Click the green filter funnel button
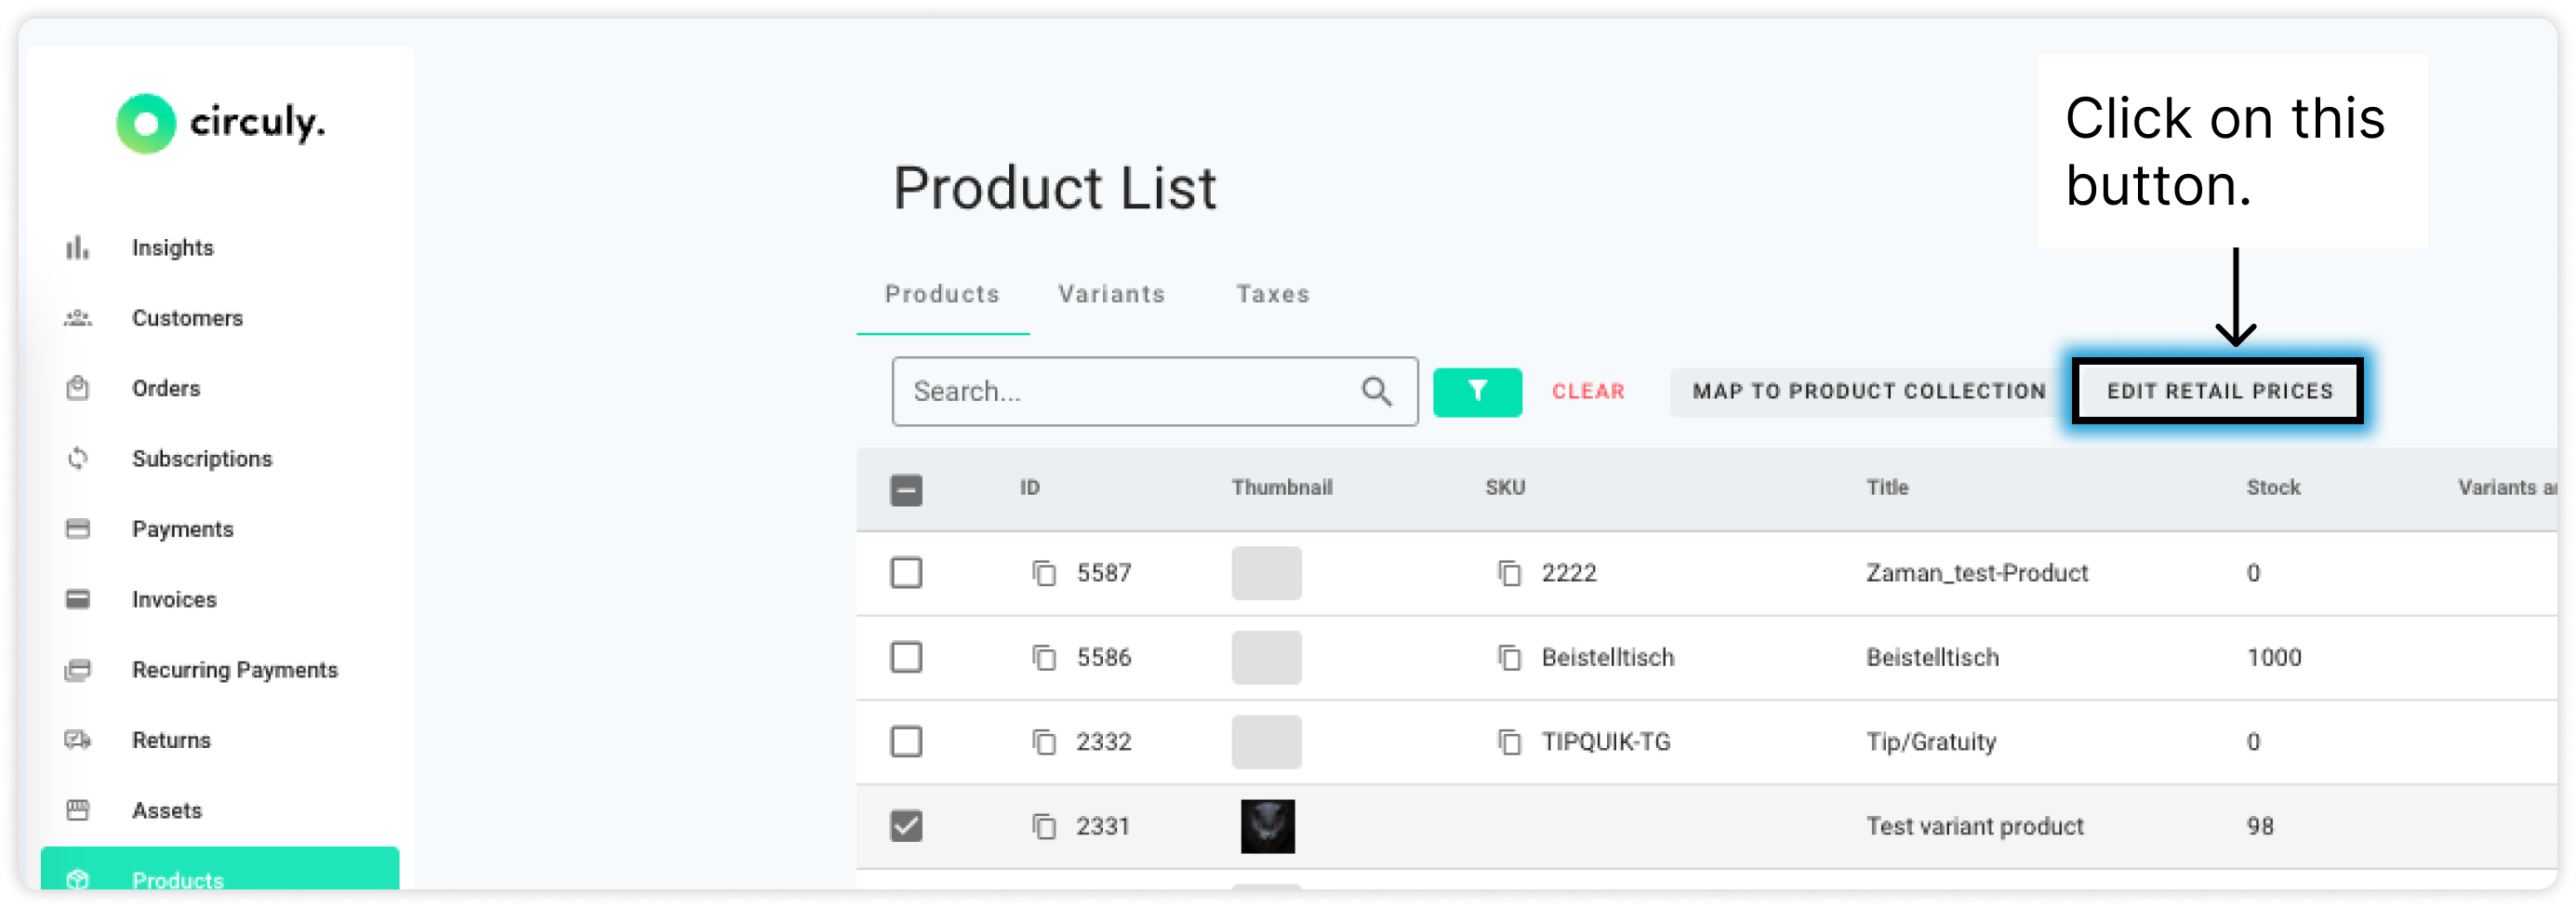The width and height of the screenshot is (2576, 908). pyautogui.click(x=1477, y=391)
